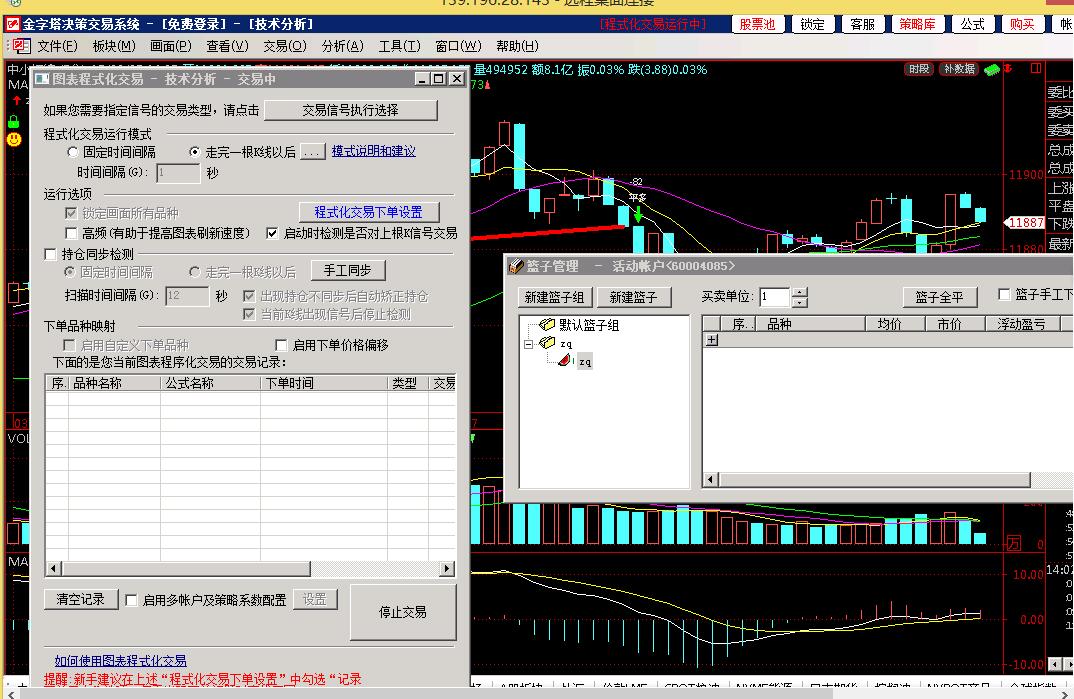Click the 购买 button in top bar
This screenshot has width=1074, height=699.
coord(1022,24)
